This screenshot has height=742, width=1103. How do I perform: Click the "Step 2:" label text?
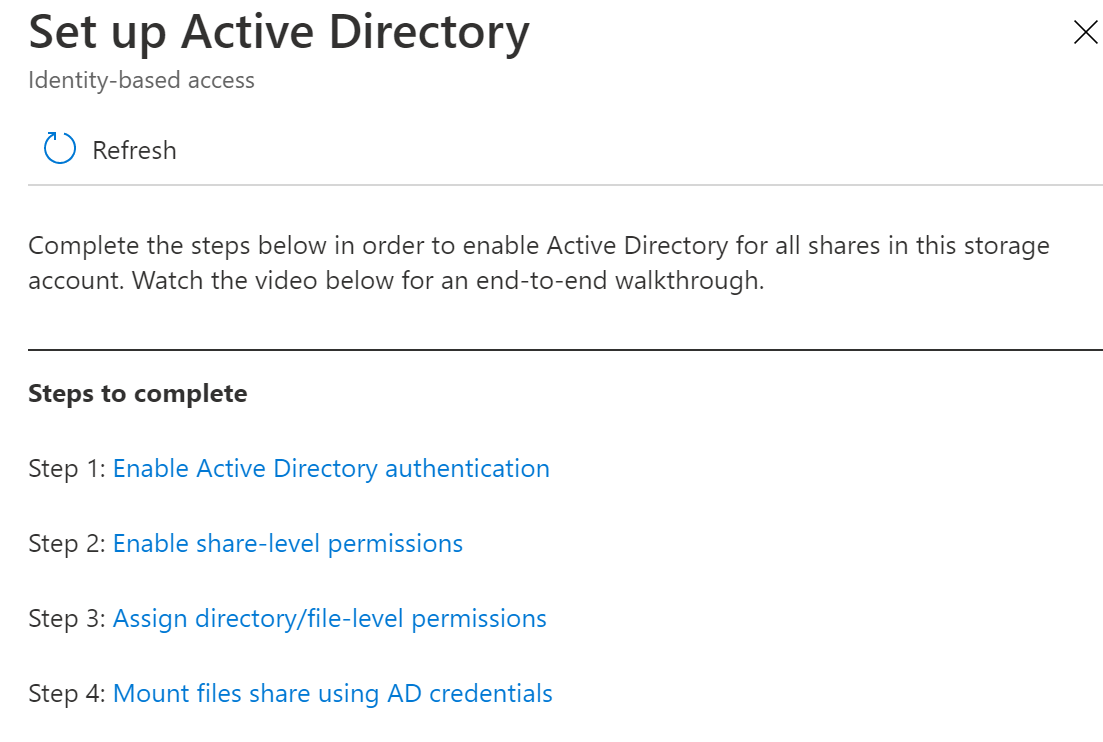coord(67,543)
